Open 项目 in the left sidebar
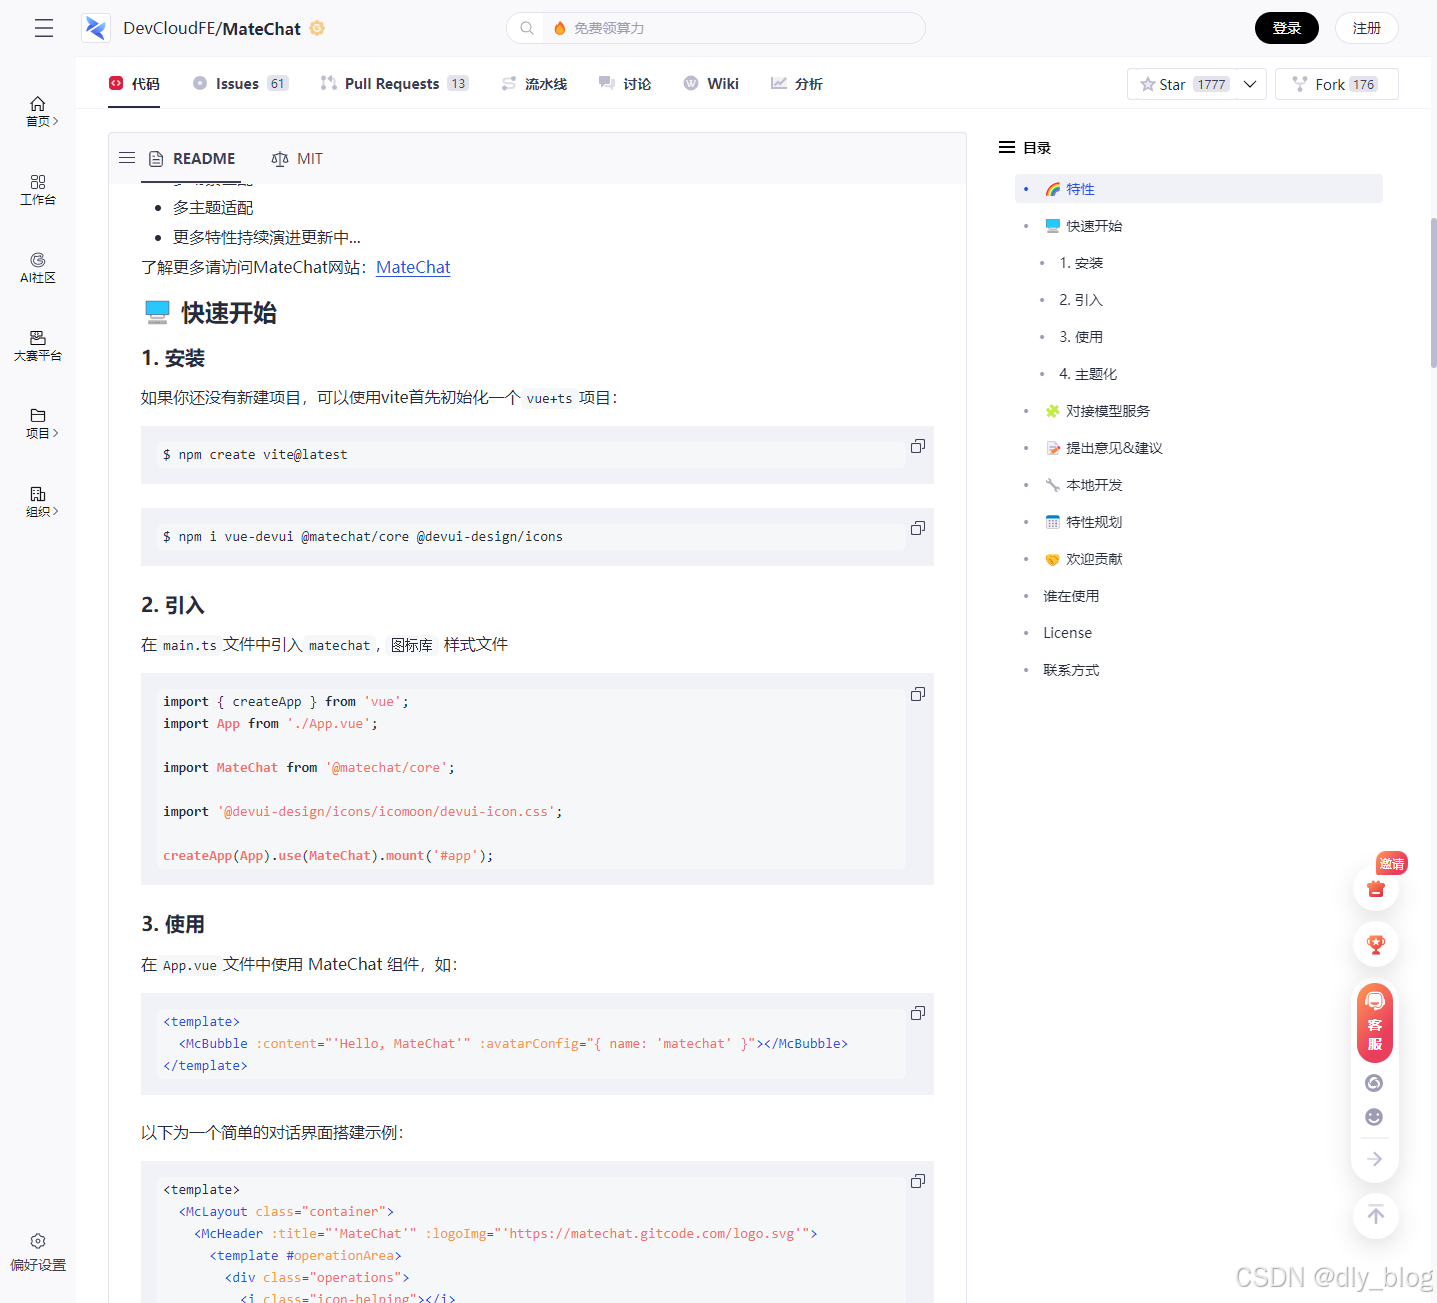This screenshot has width=1437, height=1303. pos(38,423)
